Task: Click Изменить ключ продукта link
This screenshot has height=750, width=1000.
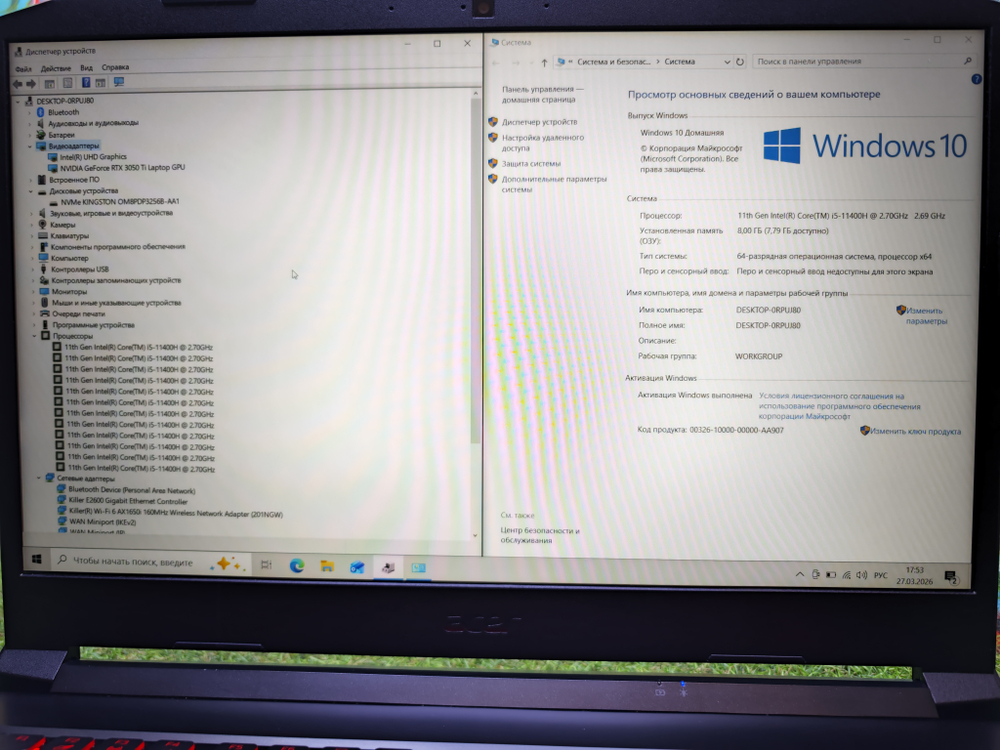Action: [x=915, y=432]
